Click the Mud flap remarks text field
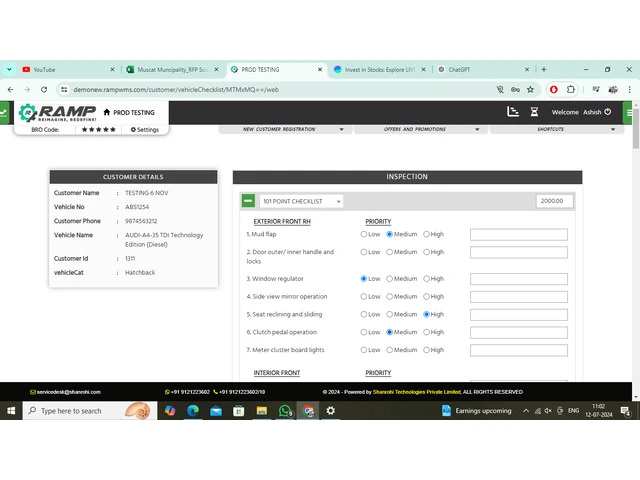This screenshot has width=640, height=480. [x=518, y=235]
